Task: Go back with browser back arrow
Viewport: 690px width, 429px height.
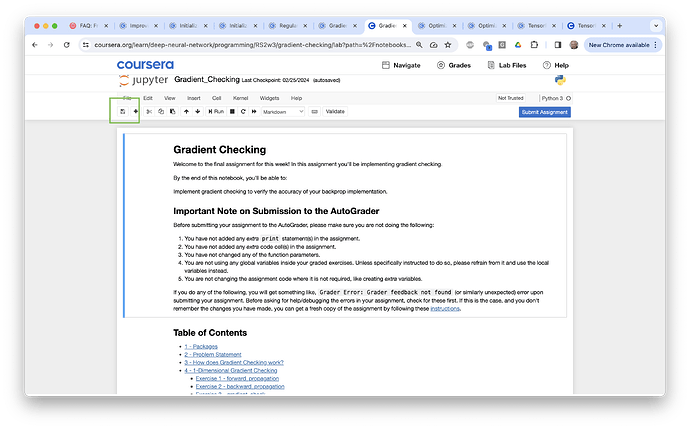Action: [x=35, y=45]
